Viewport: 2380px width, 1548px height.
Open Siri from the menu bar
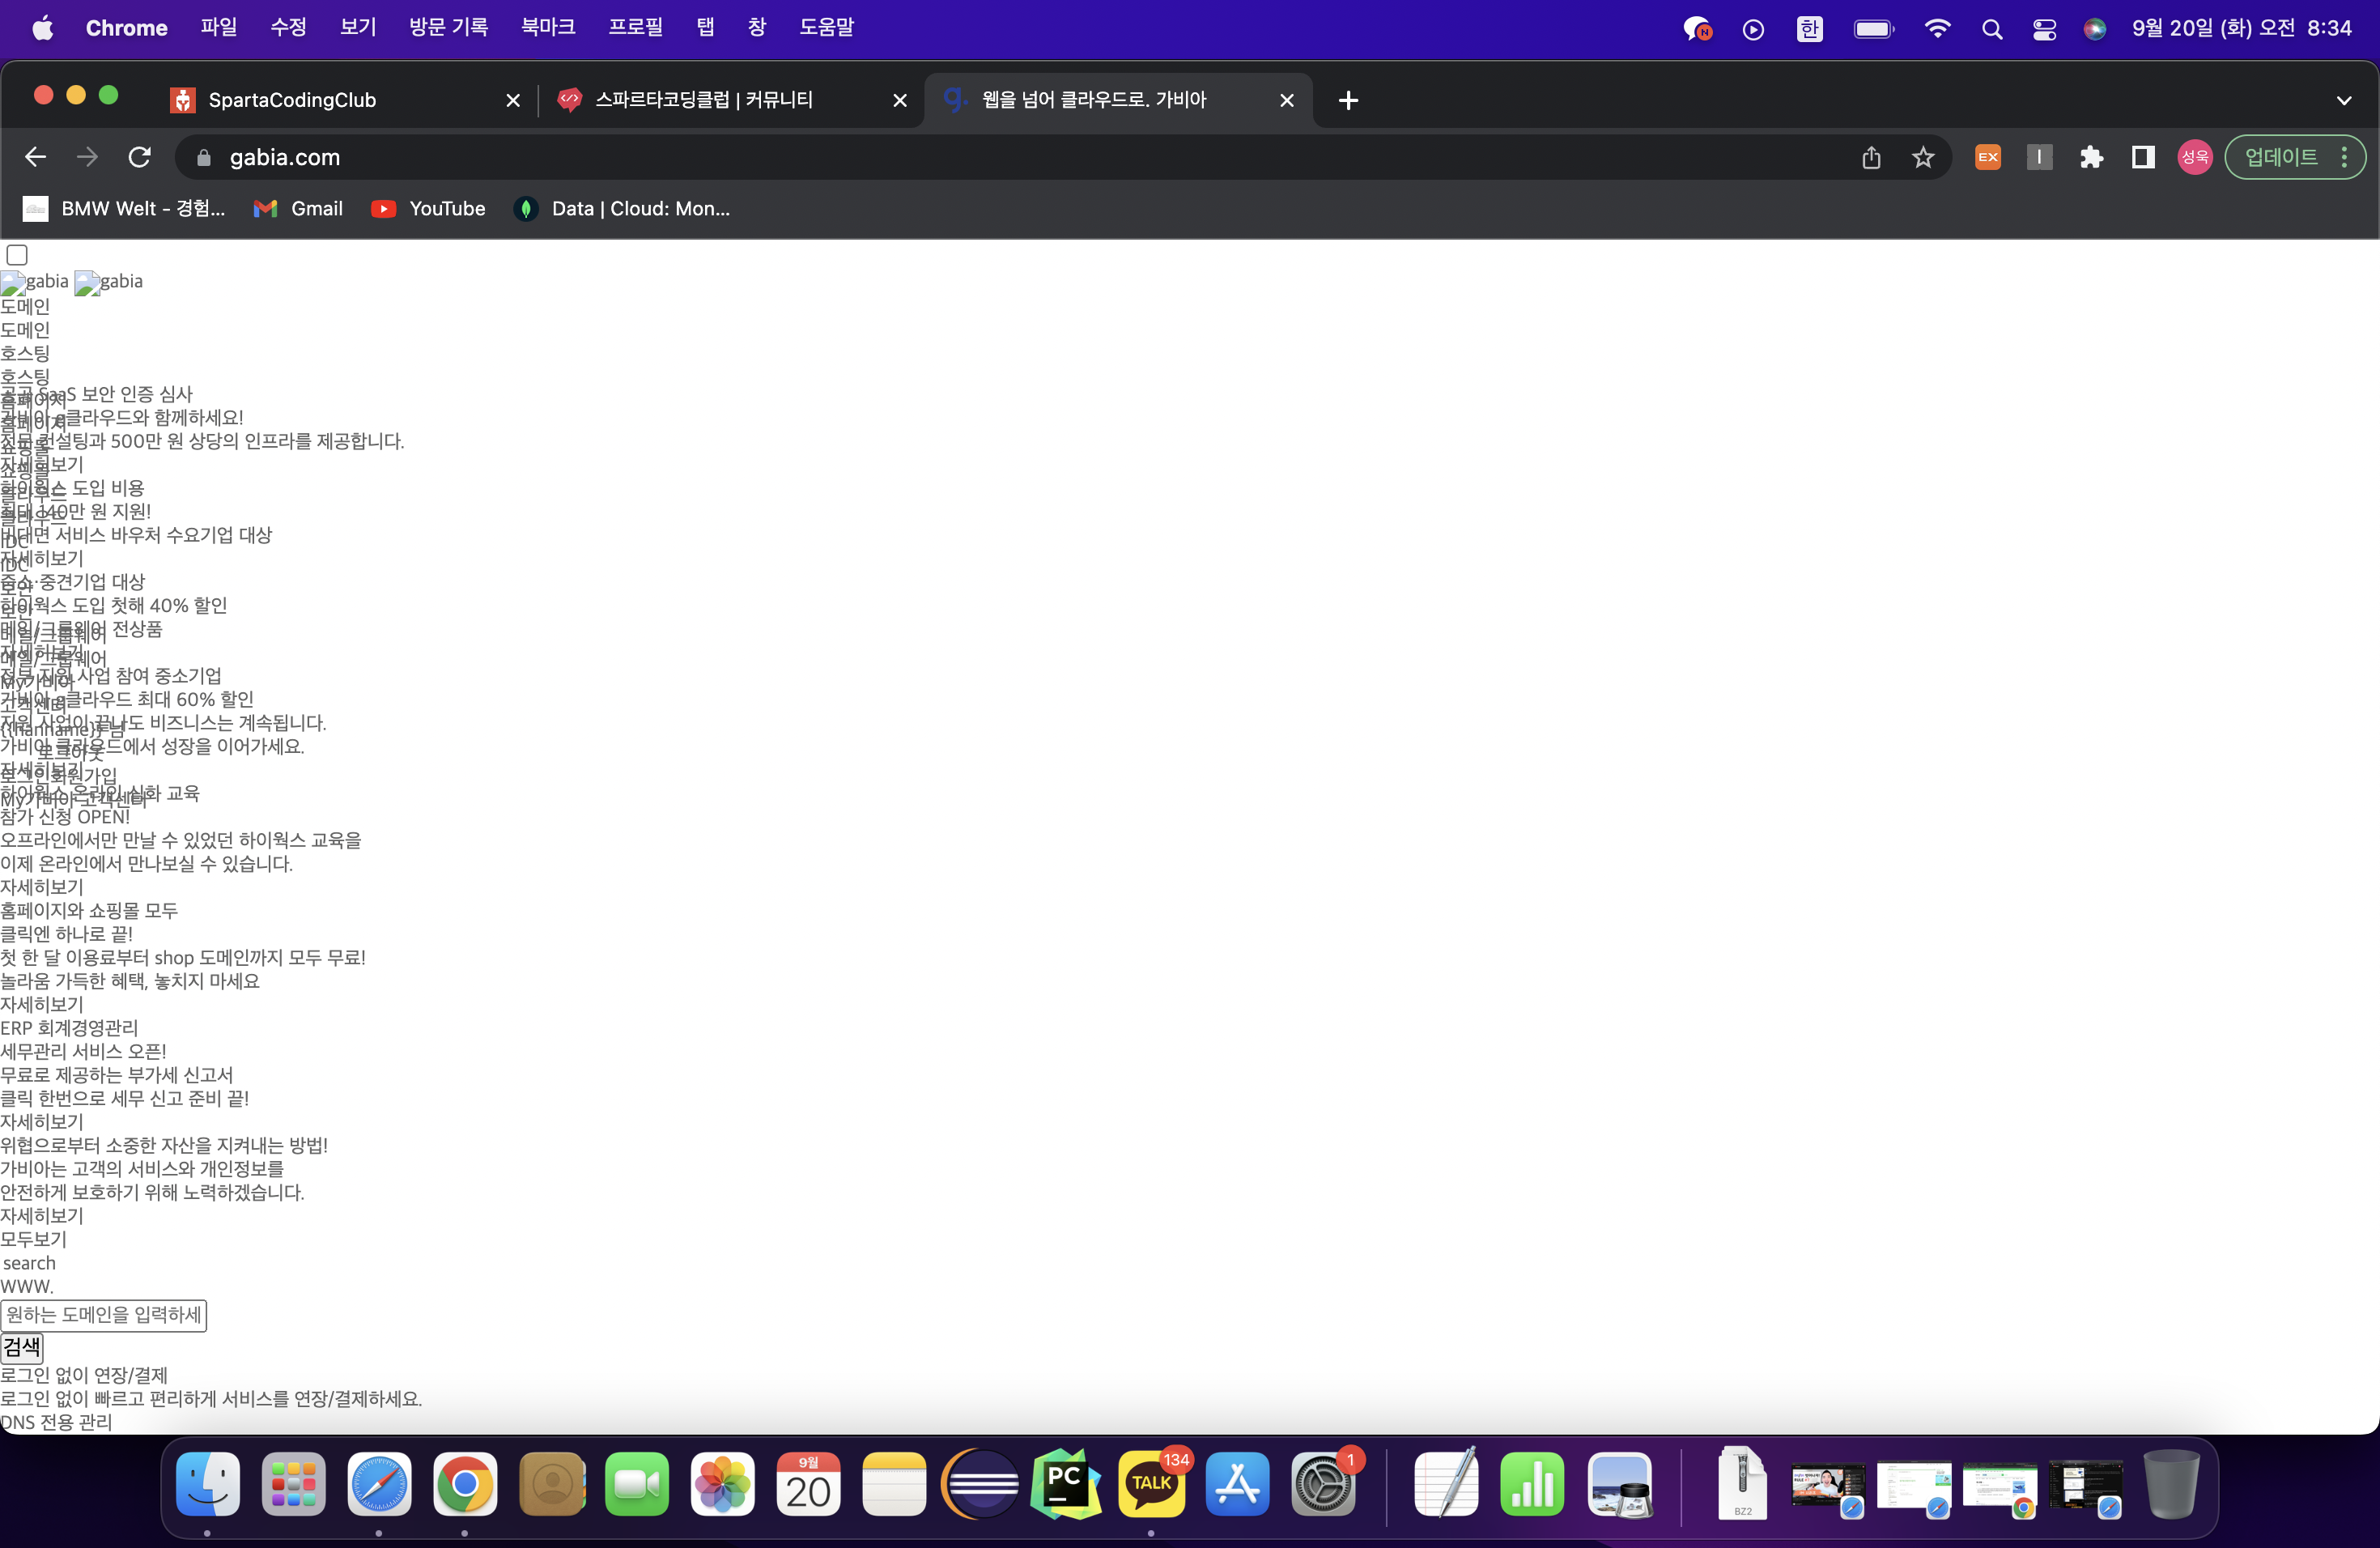click(2094, 29)
